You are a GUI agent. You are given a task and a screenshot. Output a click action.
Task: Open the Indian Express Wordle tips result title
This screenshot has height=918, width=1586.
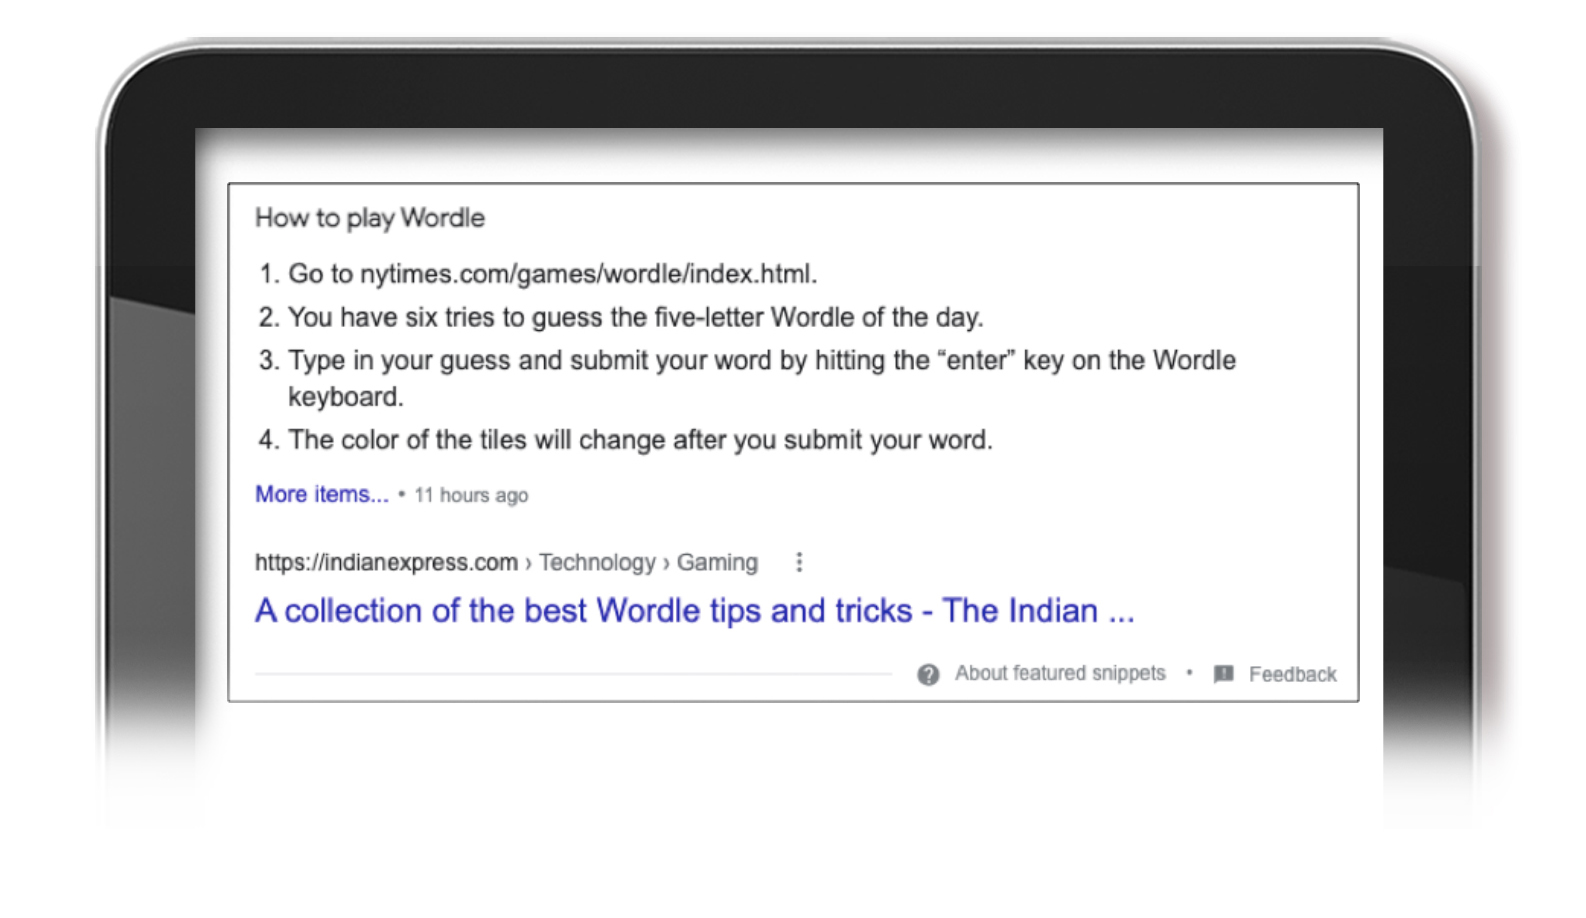(694, 610)
